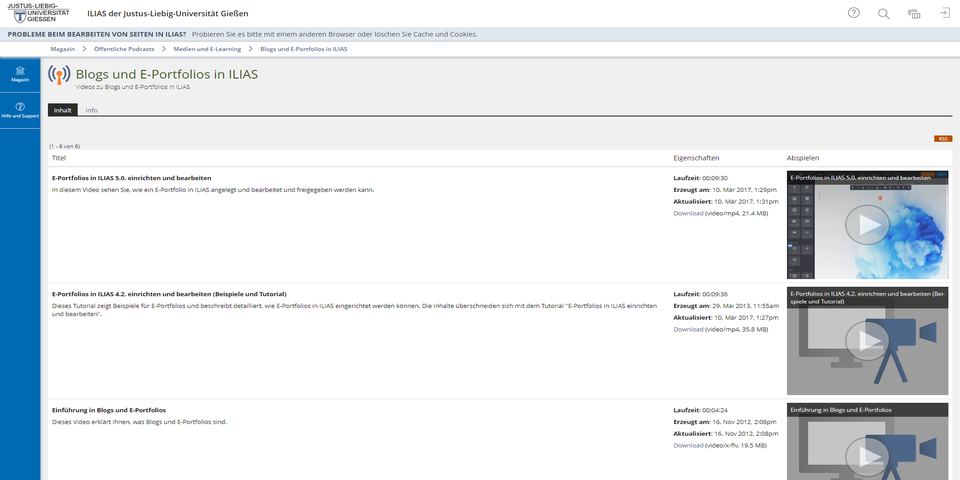Click title 'Einführung in Blogs und E-Portfolios'
Viewport: 960px width, 480px height.
tap(109, 410)
